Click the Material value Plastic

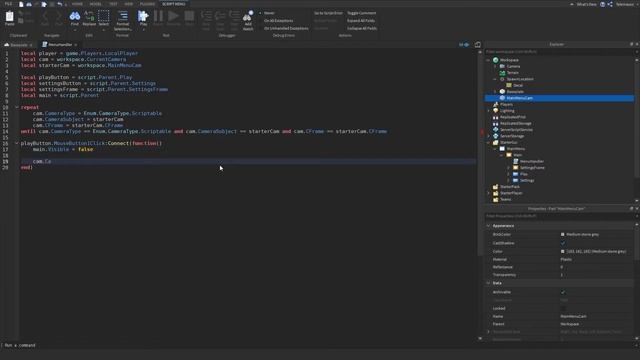tap(566, 260)
